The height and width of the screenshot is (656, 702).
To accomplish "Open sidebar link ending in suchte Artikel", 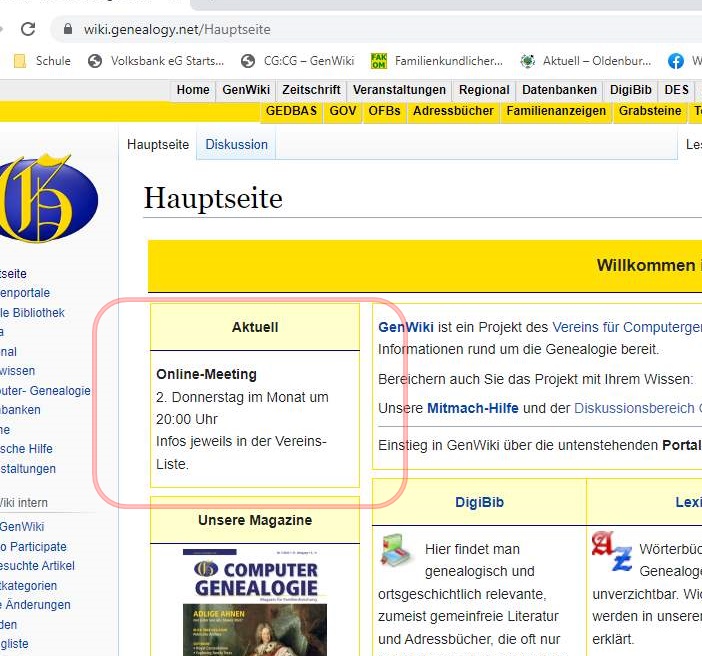I will click(37, 566).
